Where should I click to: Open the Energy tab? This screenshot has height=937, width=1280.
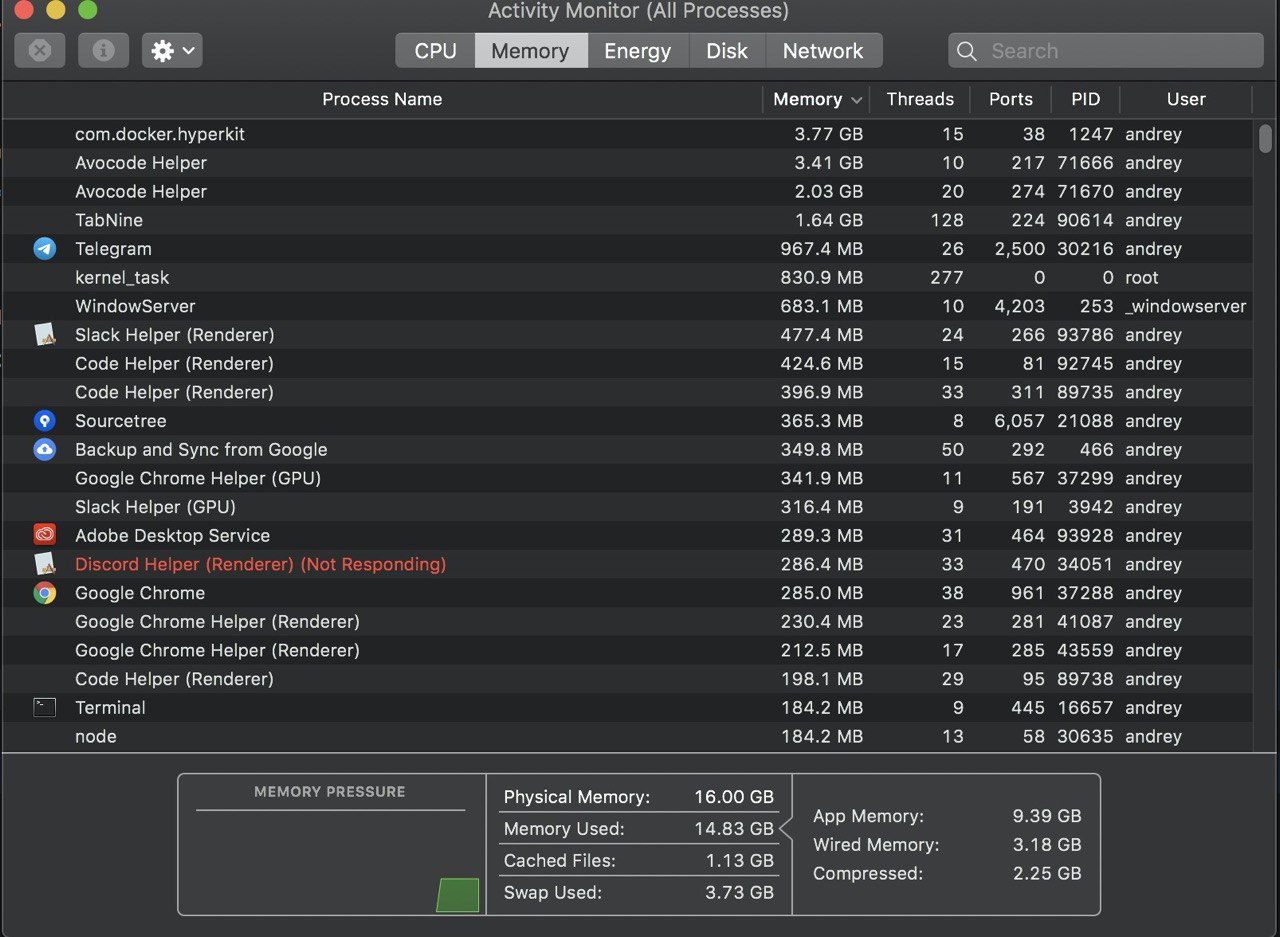click(637, 51)
